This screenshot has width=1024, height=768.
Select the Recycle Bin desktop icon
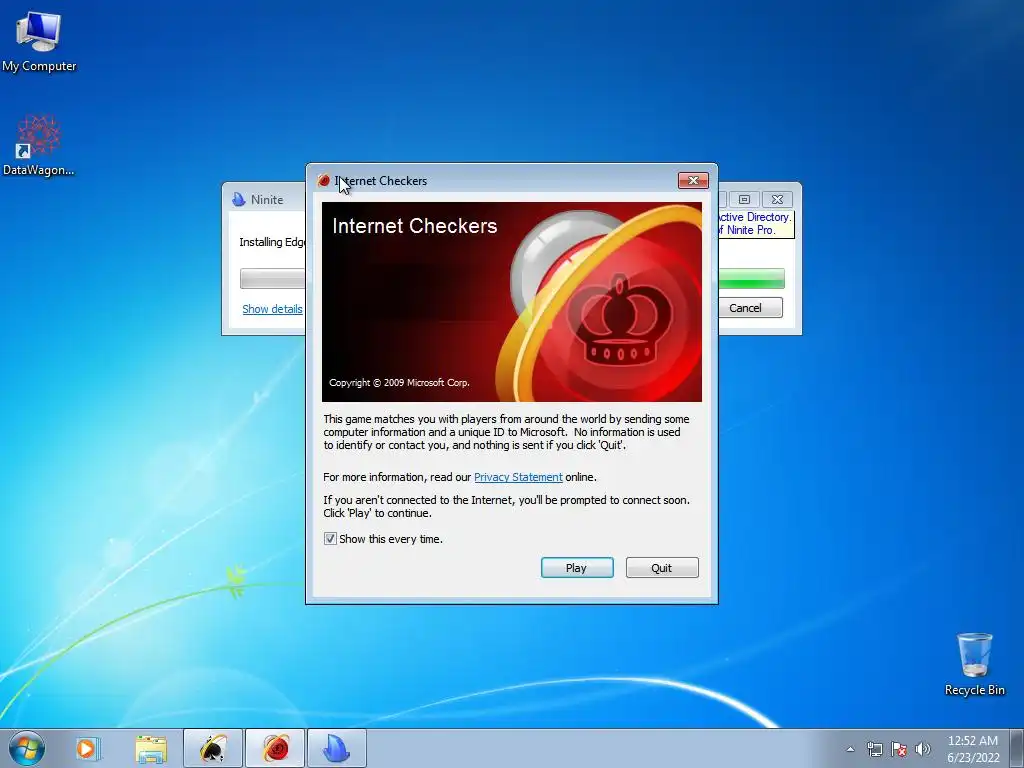click(x=974, y=664)
